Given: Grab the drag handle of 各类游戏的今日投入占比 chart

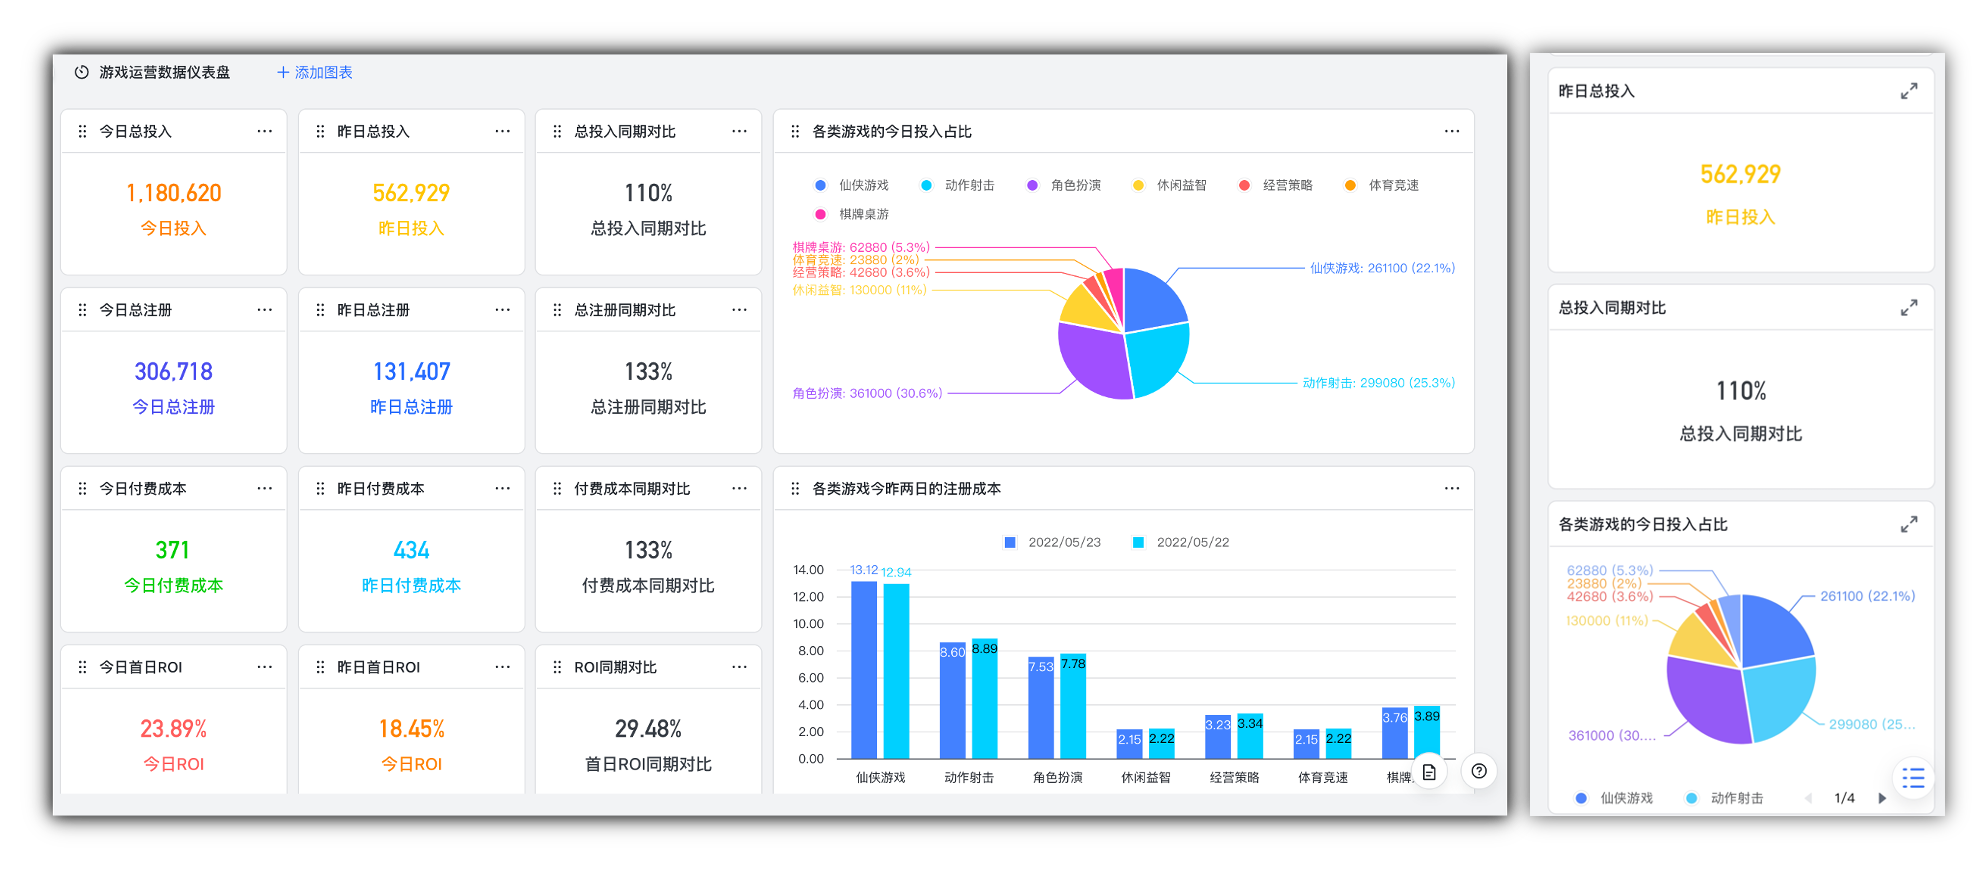Looking at the screenshot, I should coord(795,131).
